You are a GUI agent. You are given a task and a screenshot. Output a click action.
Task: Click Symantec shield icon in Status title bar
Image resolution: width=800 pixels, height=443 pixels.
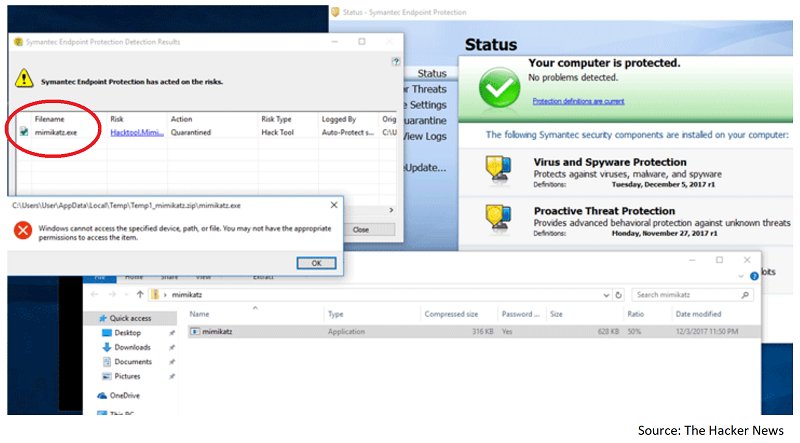tap(335, 12)
